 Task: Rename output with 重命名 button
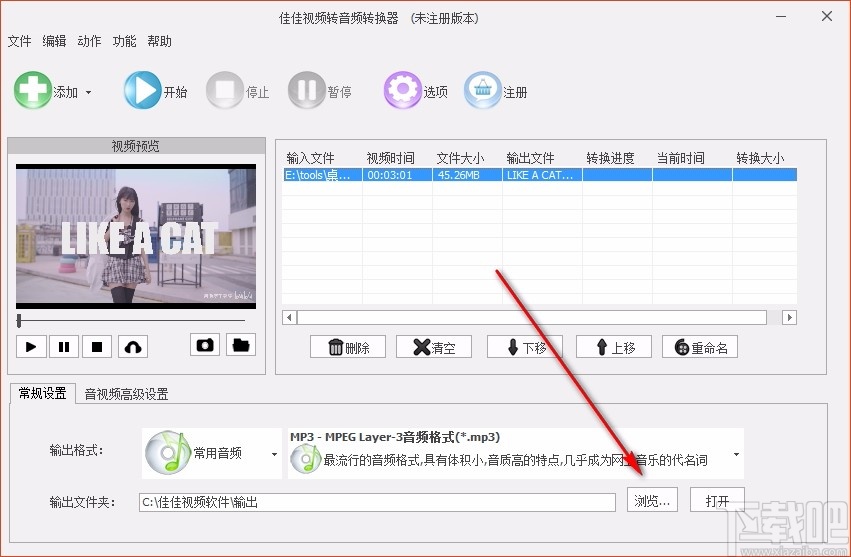pos(700,347)
